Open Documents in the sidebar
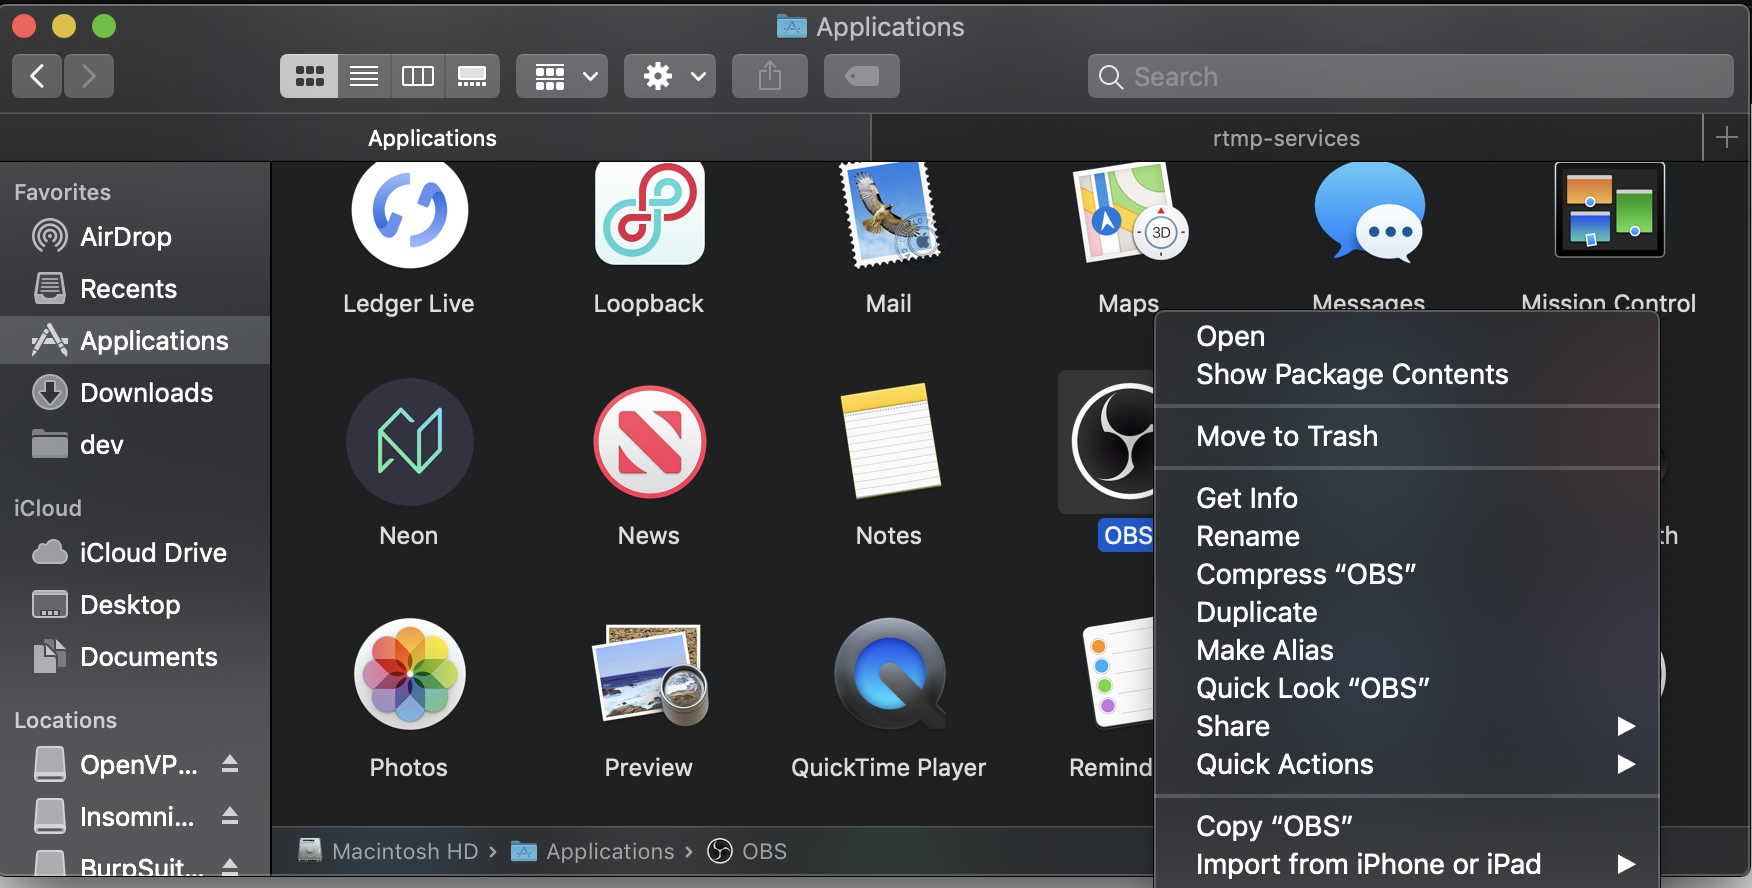Image resolution: width=1752 pixels, height=888 pixels. [135, 657]
